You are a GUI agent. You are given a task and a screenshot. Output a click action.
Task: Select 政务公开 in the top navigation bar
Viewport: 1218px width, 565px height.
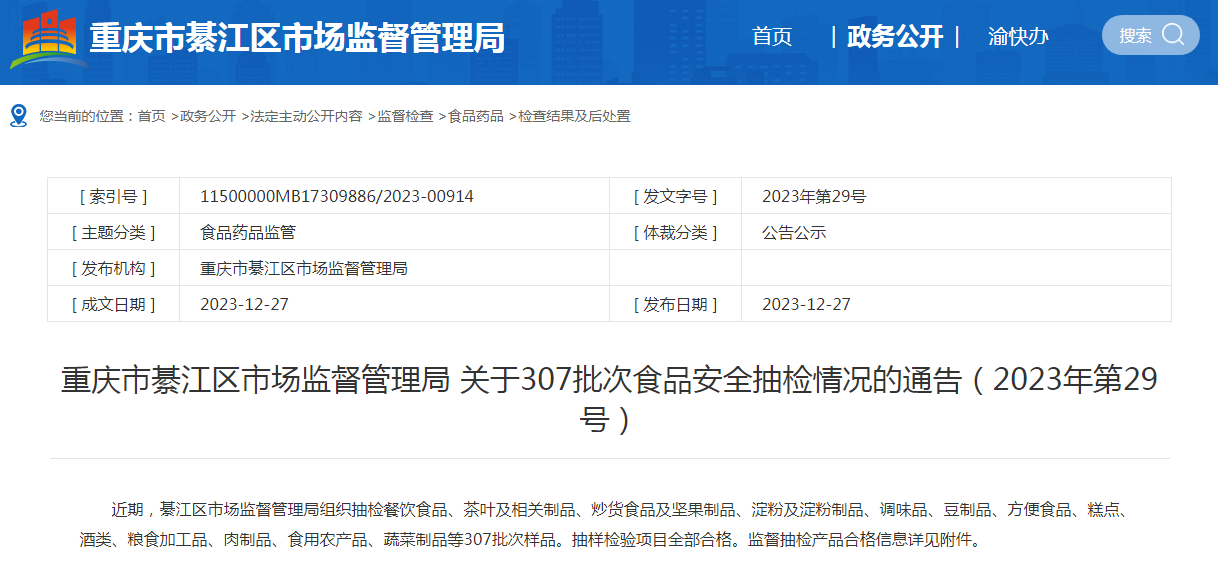894,37
